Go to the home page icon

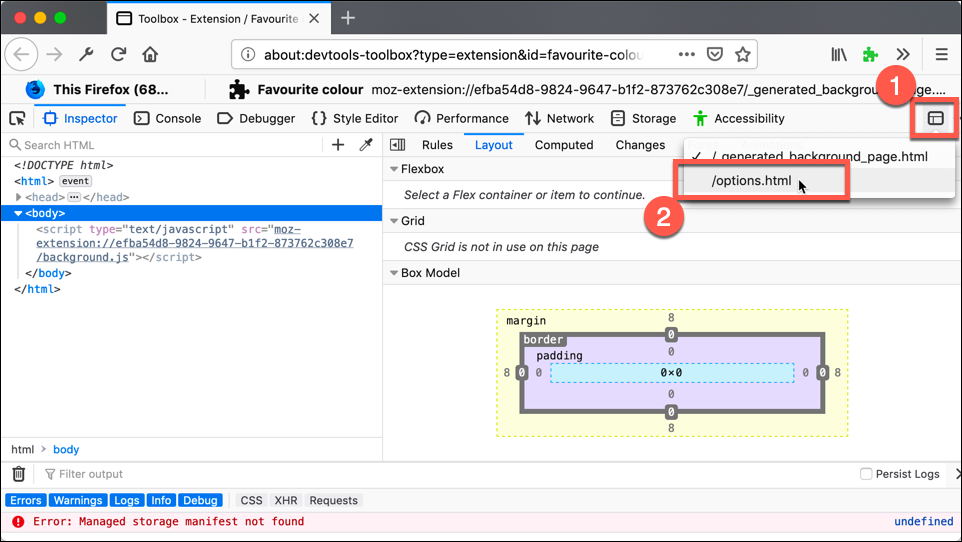[x=150, y=55]
